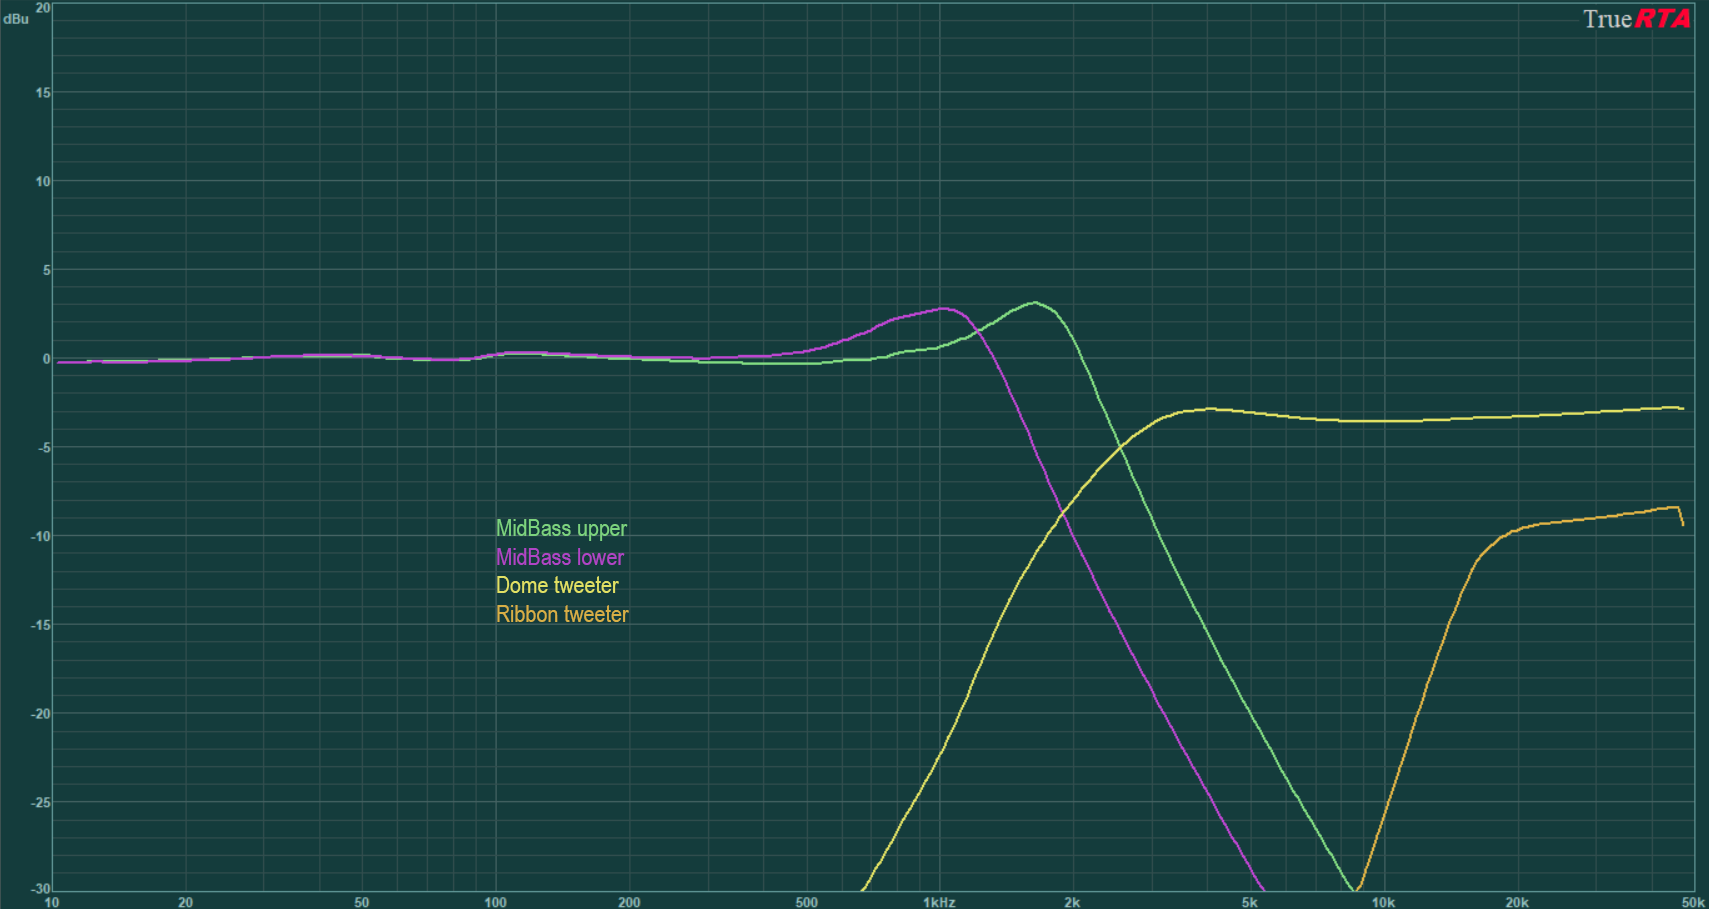This screenshot has height=909, width=1709.
Task: Click the 10k frequency axis label
Action: (x=1383, y=902)
